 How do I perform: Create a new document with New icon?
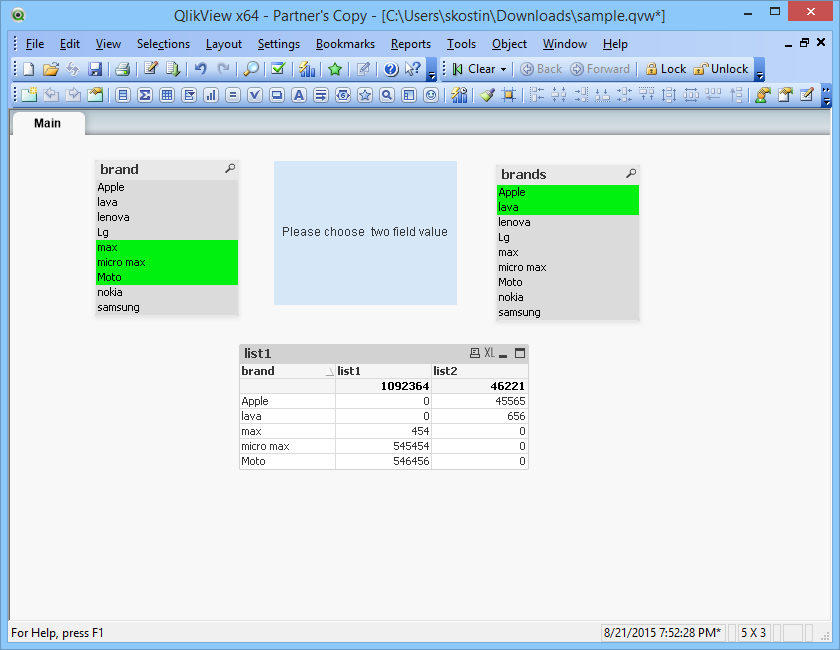tap(29, 69)
